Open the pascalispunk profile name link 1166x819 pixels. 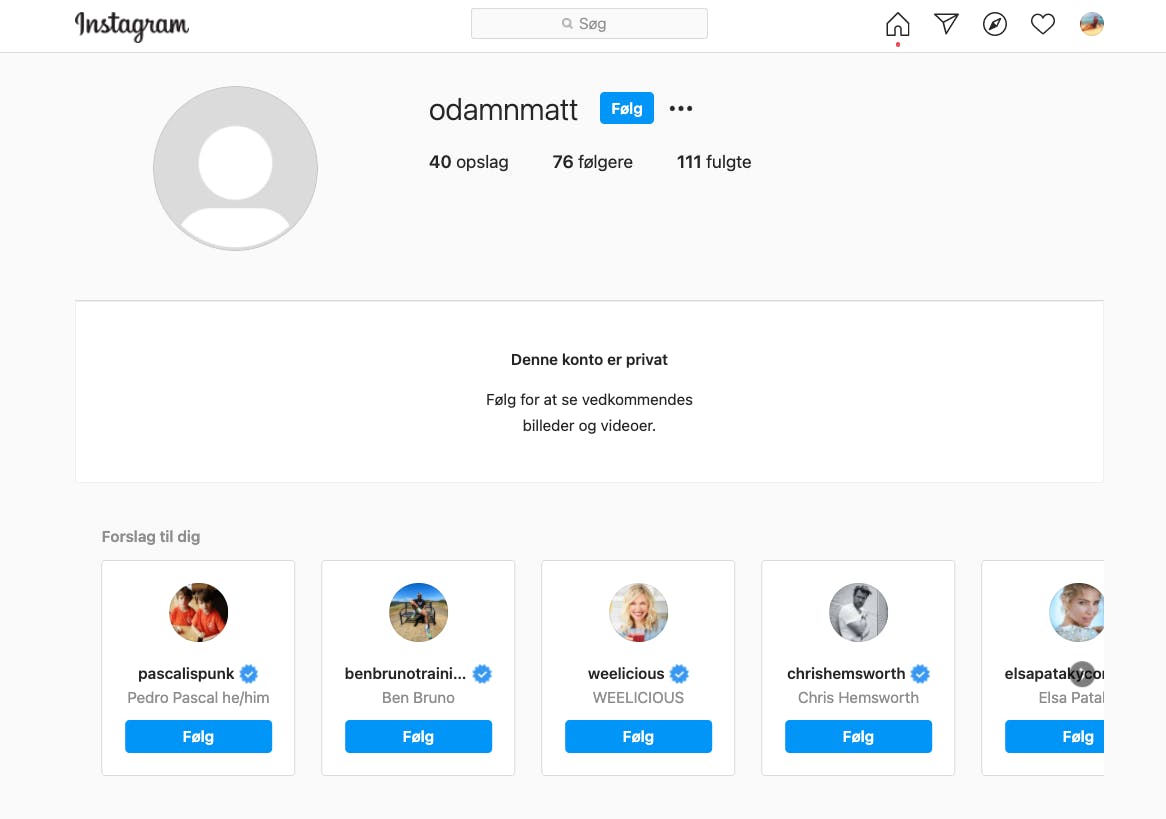point(186,674)
